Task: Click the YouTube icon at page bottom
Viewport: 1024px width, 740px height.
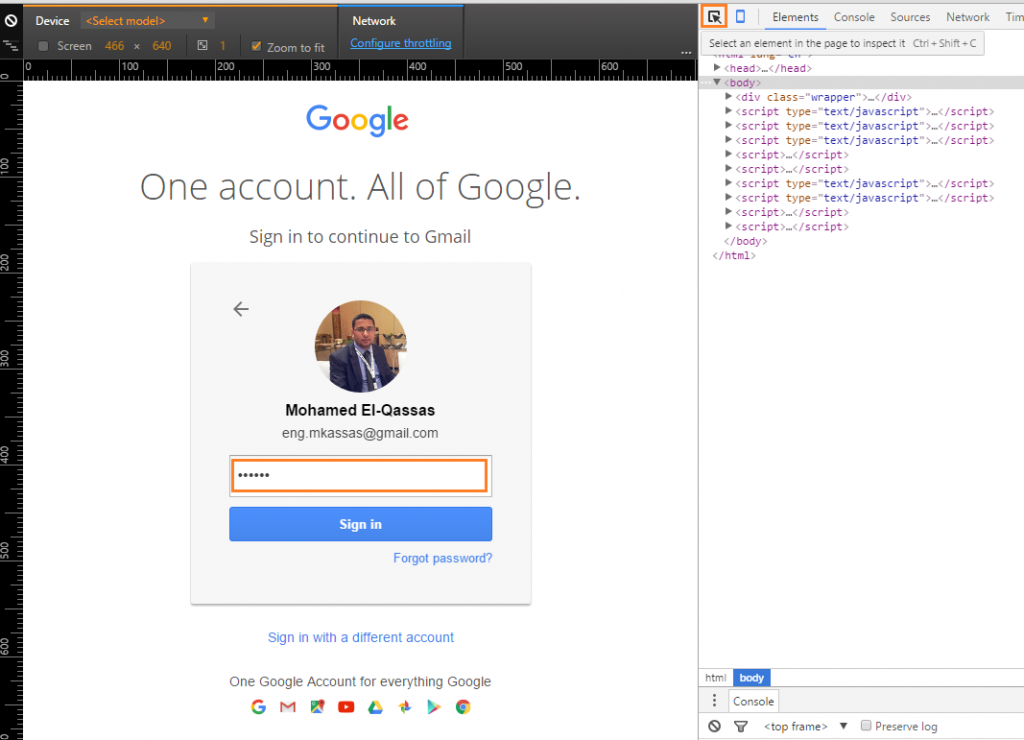Action: tap(347, 707)
